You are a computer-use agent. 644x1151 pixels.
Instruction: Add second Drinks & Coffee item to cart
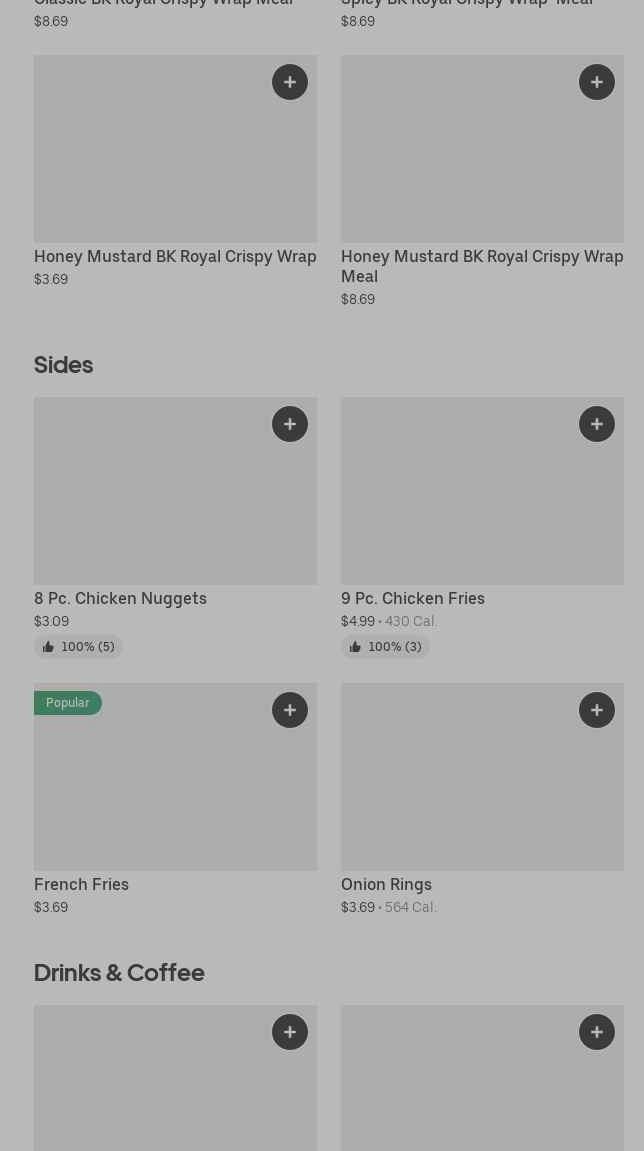(x=597, y=1032)
